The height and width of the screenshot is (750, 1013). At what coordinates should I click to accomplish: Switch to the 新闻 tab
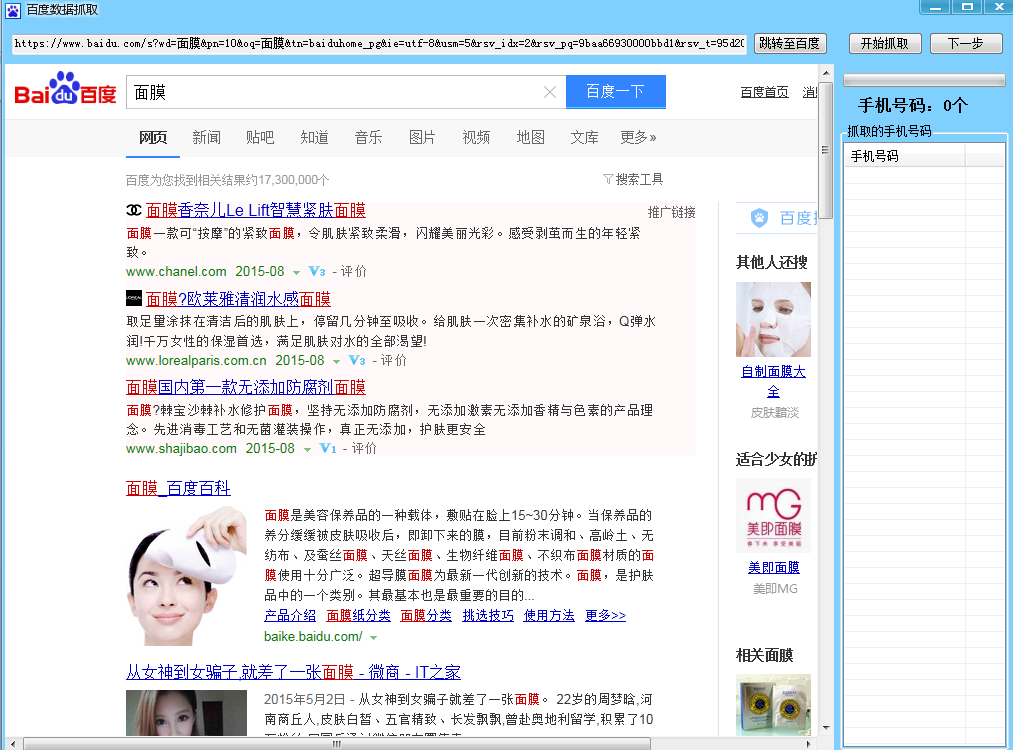(206, 137)
